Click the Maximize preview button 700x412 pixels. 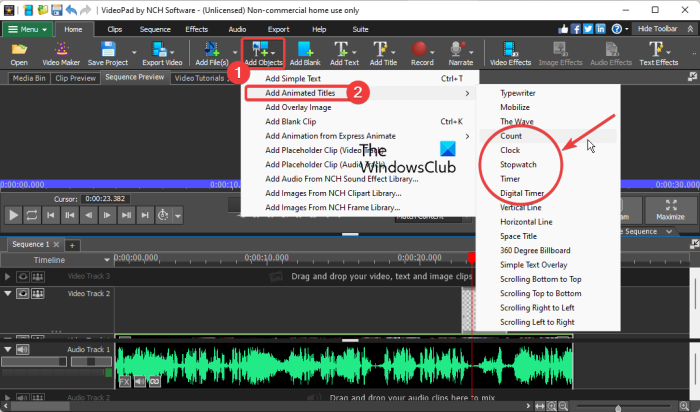(x=672, y=213)
